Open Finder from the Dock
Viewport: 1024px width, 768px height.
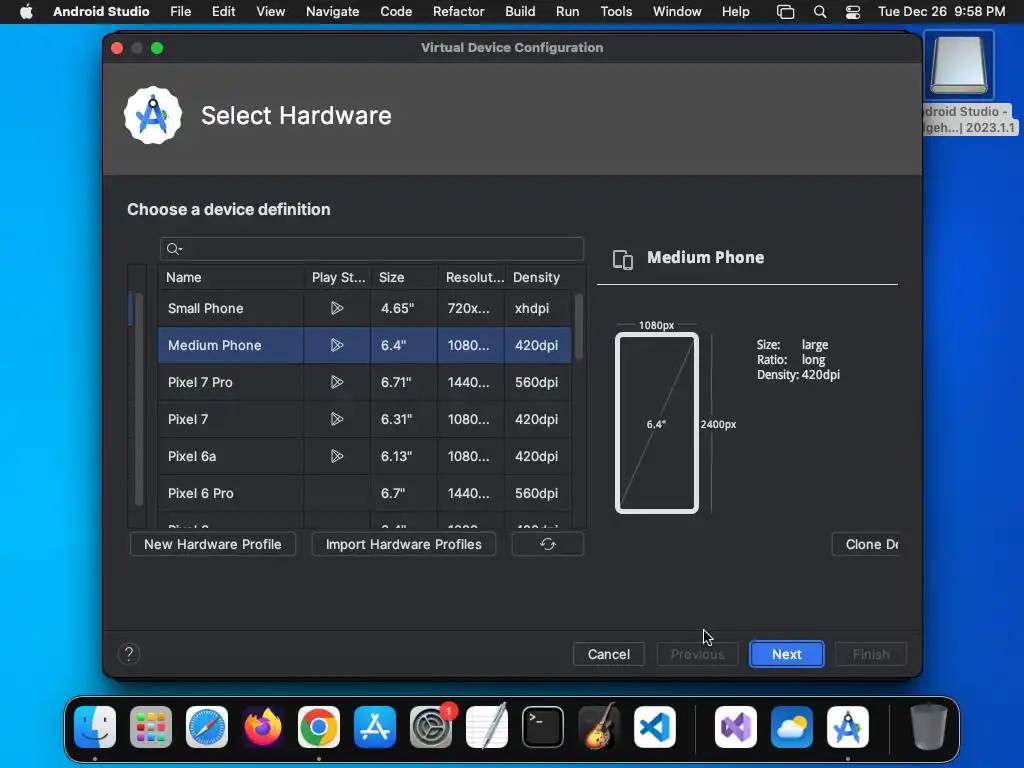[x=95, y=727]
